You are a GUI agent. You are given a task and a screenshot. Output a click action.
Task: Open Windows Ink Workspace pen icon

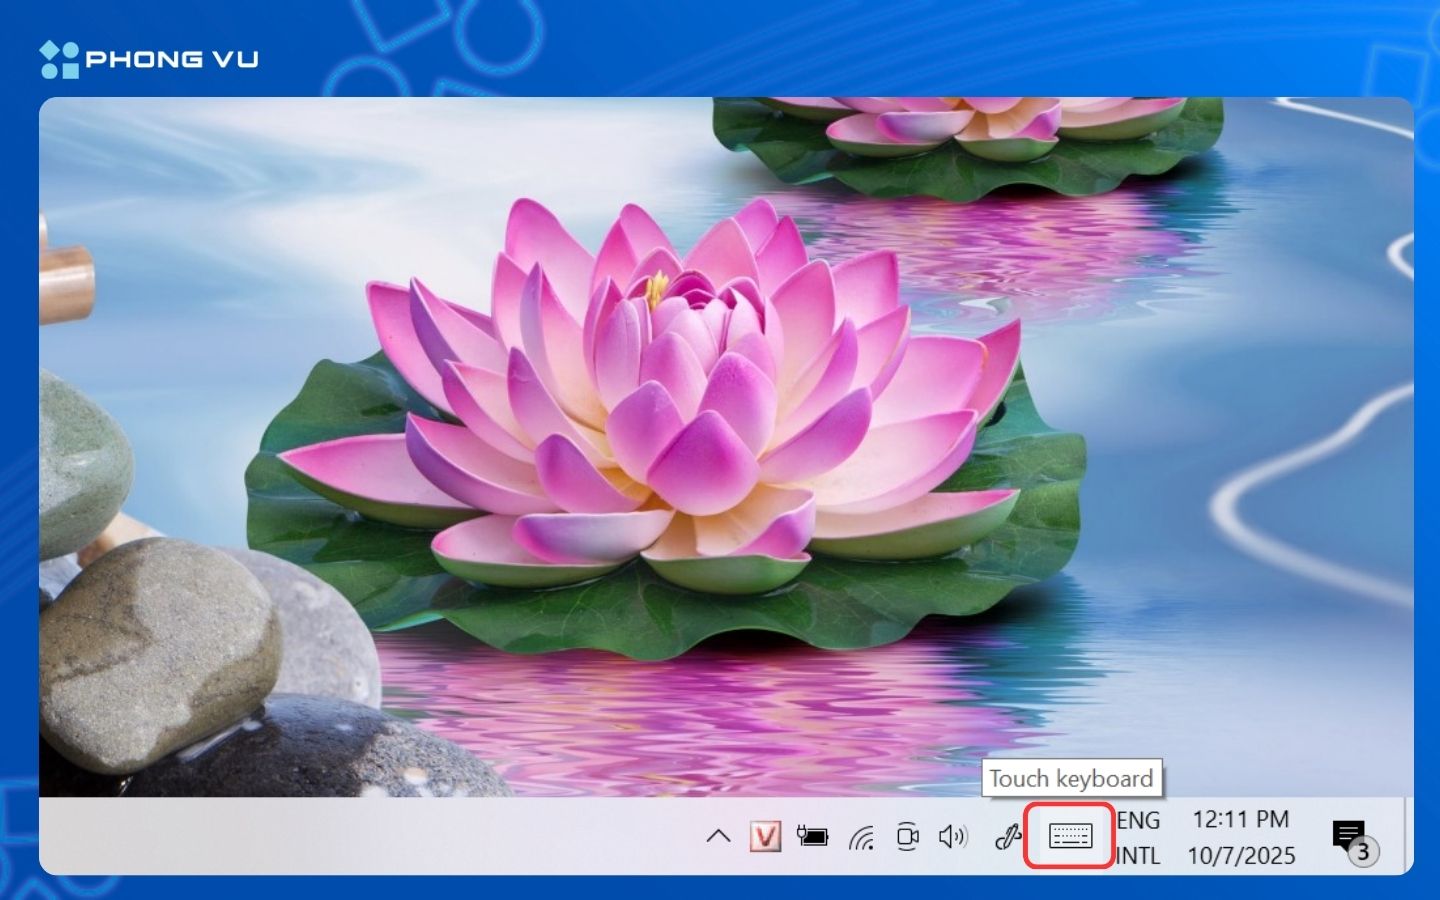point(1007,836)
